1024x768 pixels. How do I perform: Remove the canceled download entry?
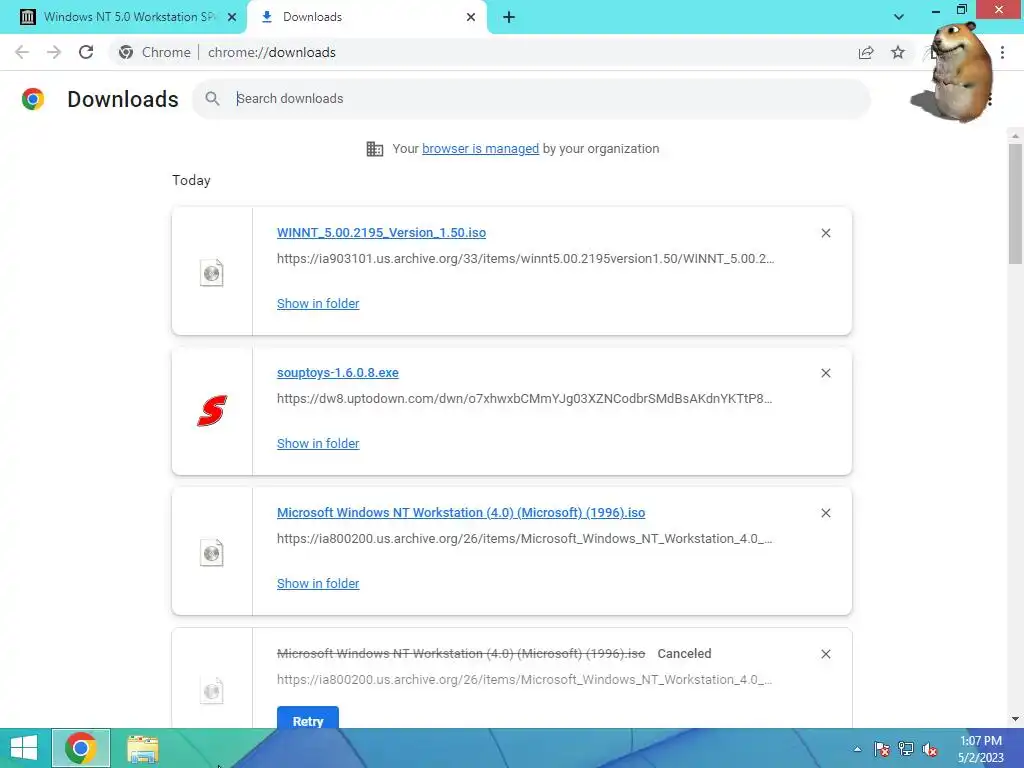tap(826, 654)
